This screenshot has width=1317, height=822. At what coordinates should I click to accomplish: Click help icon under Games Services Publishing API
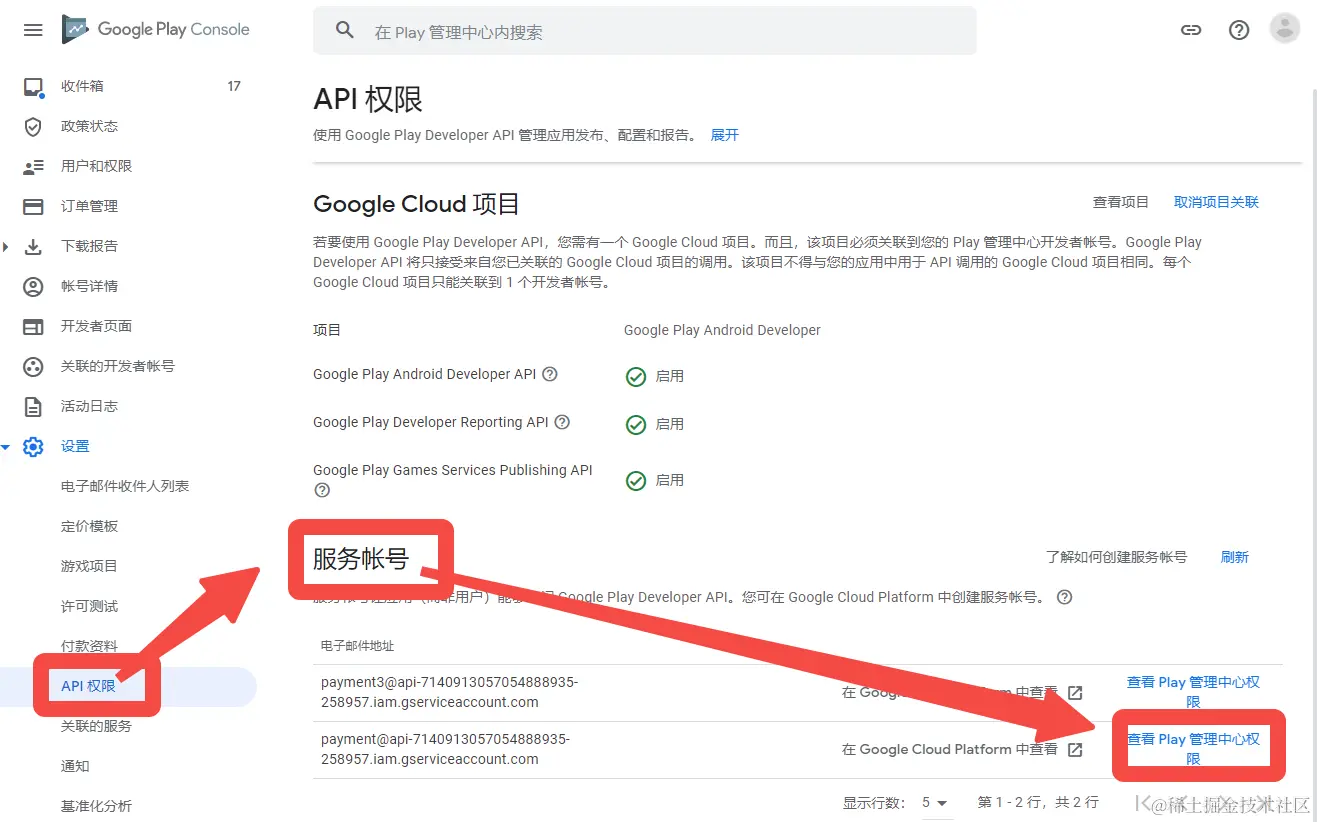point(322,490)
